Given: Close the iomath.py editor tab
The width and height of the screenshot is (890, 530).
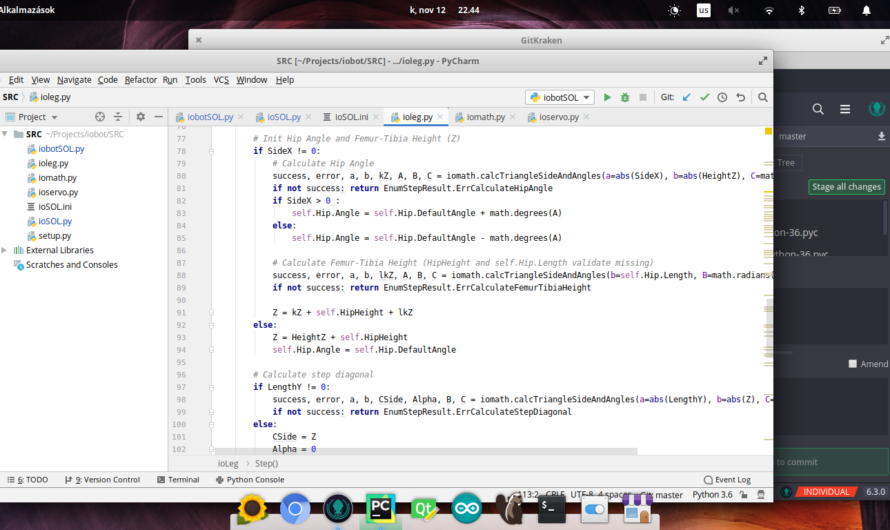Looking at the screenshot, I should click(x=513, y=117).
